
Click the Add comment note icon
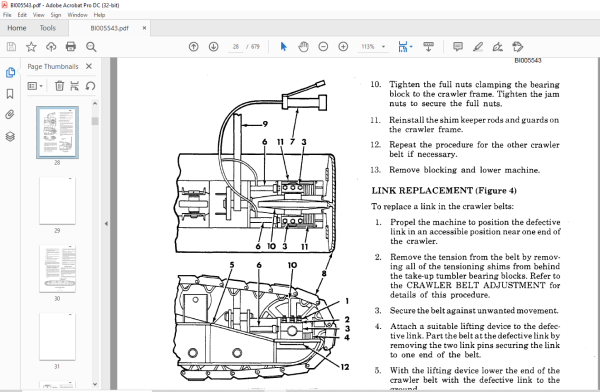[x=458, y=47]
